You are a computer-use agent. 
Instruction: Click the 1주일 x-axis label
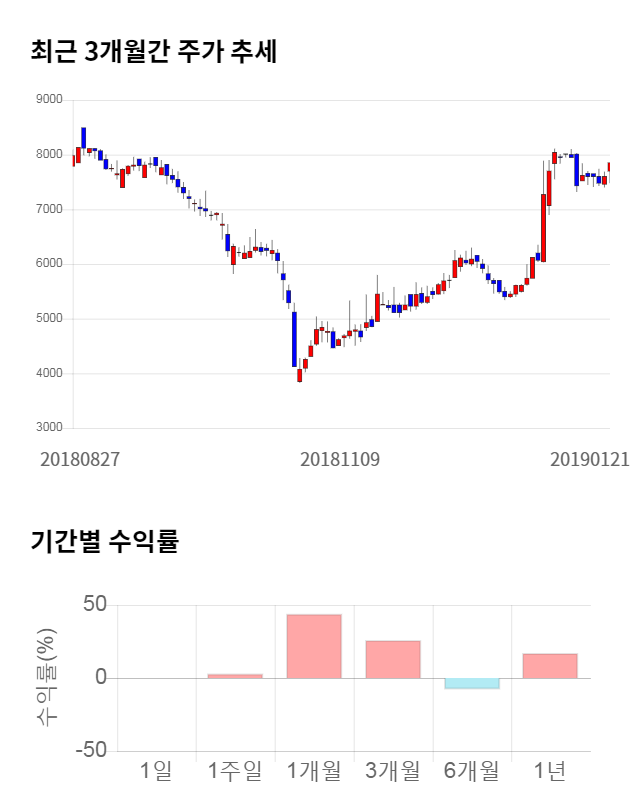point(235,772)
